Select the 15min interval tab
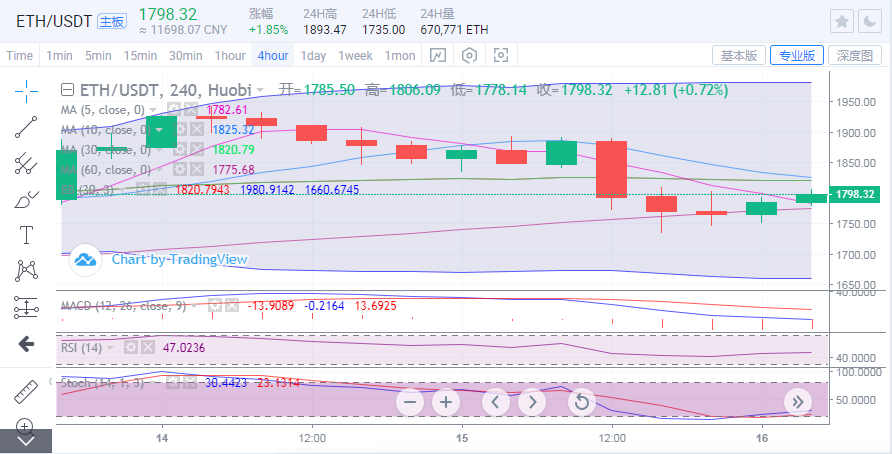Image resolution: width=892 pixels, height=454 pixels. [140, 56]
